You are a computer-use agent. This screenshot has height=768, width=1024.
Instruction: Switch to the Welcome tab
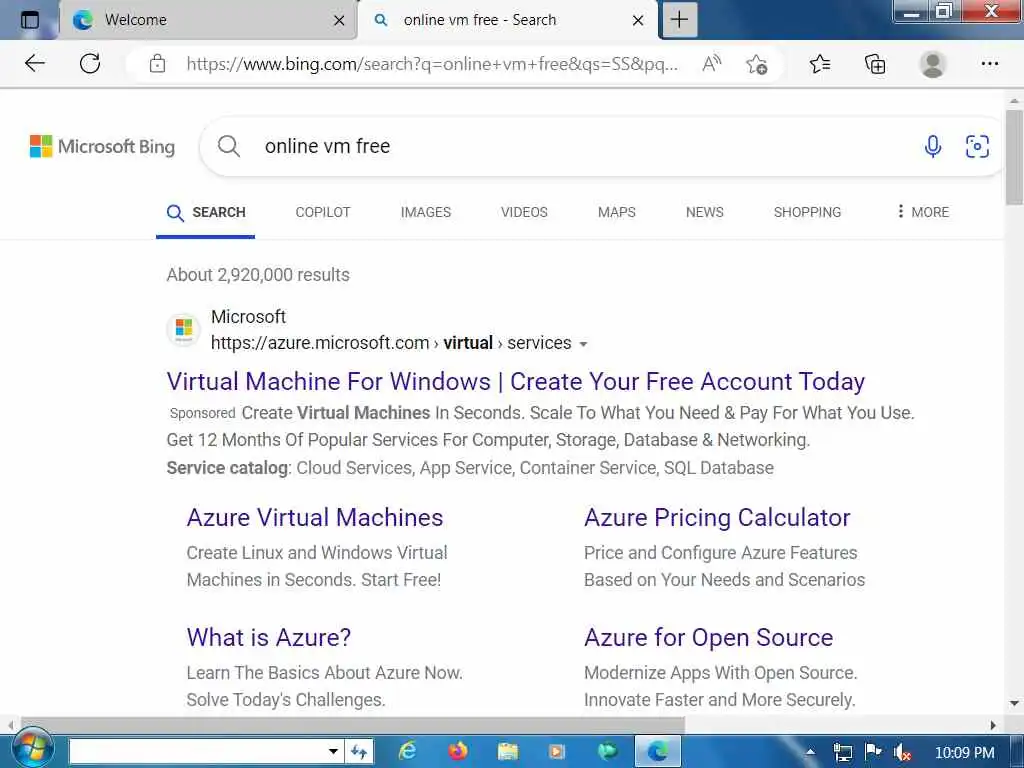coord(209,20)
